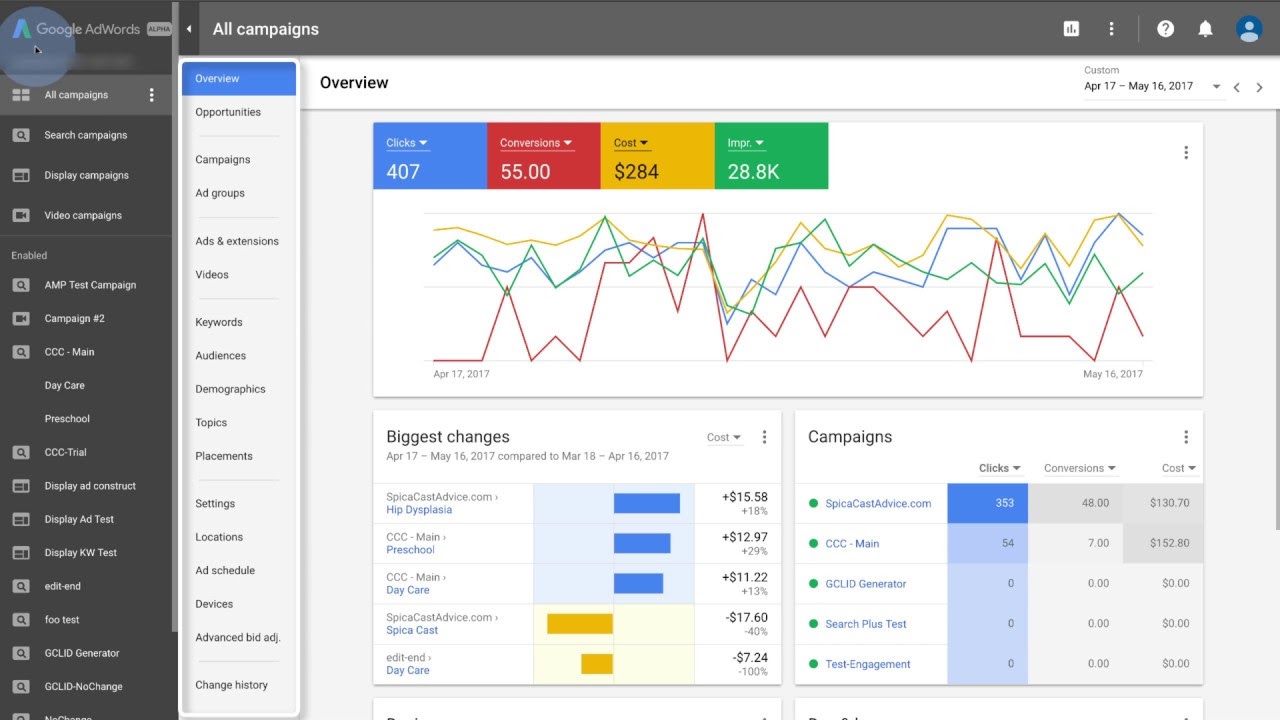Viewport: 1280px width, 720px height.
Task: Open the Conversions dropdown in the Campaigns card
Action: [x=1079, y=467]
